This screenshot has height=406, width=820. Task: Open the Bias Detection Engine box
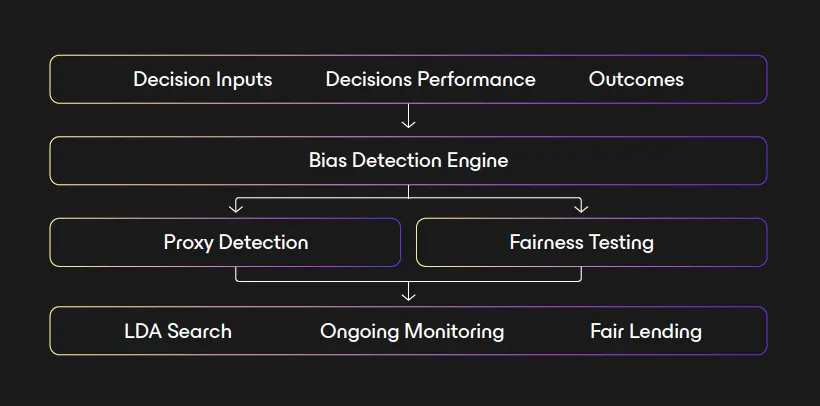click(408, 160)
